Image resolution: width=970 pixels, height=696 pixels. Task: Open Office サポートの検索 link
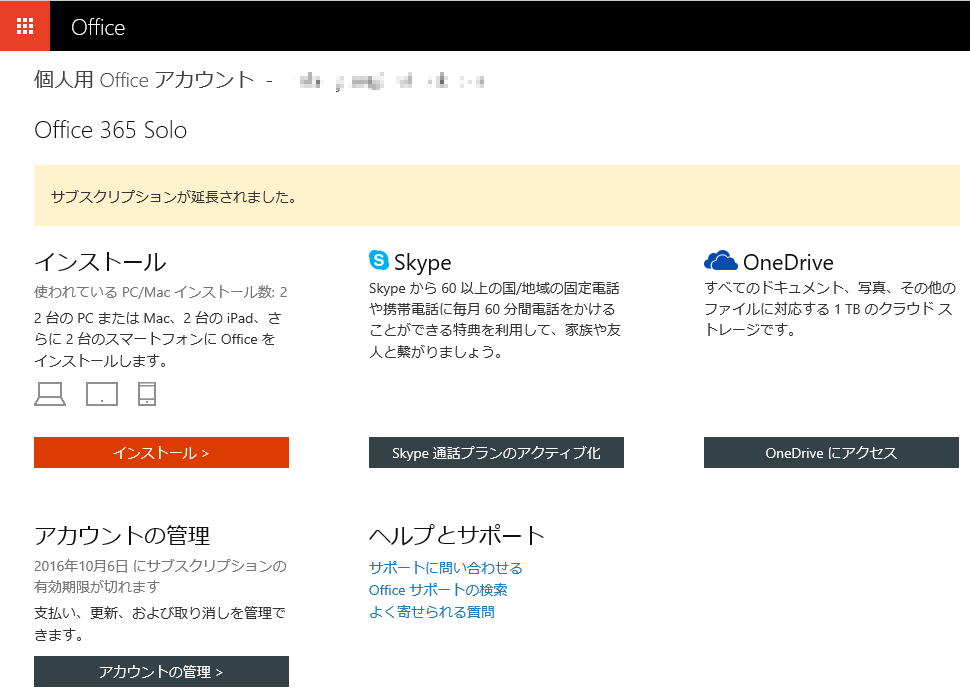tap(438, 590)
